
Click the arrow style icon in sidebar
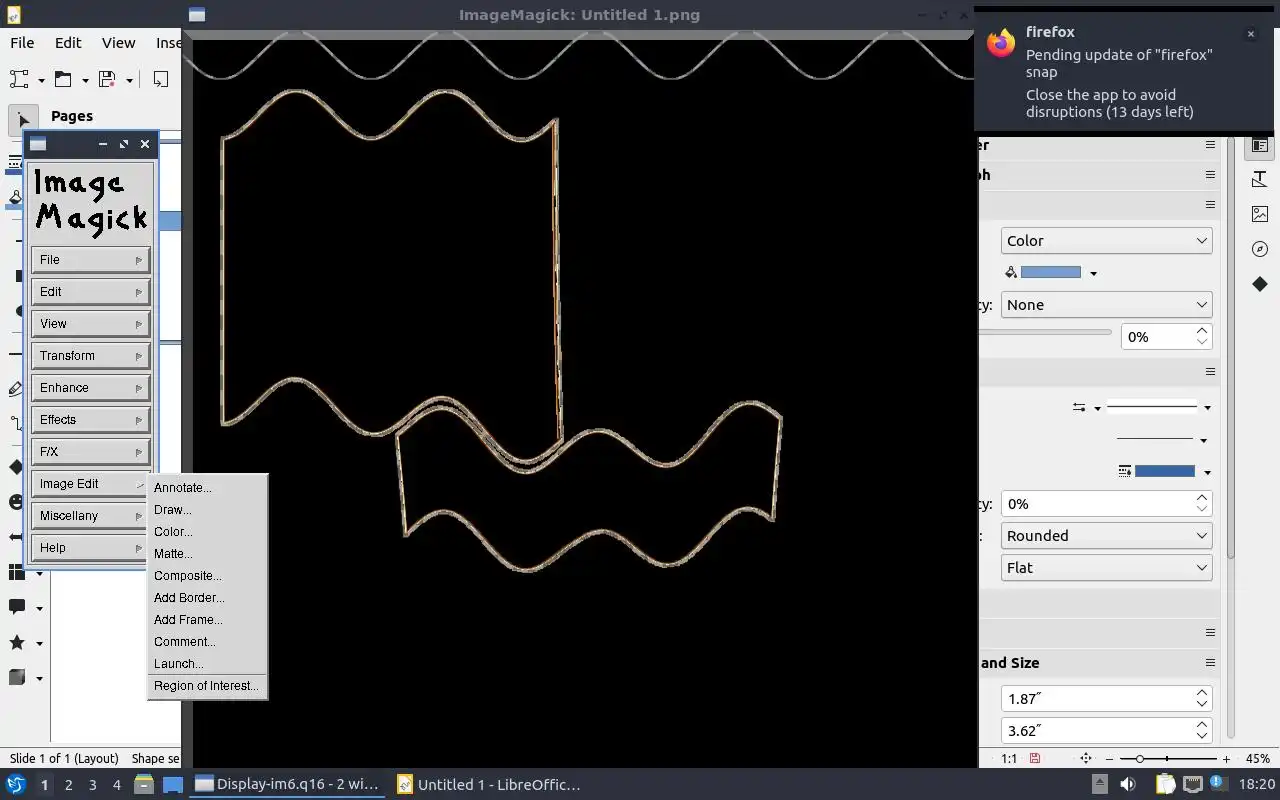(1079, 407)
